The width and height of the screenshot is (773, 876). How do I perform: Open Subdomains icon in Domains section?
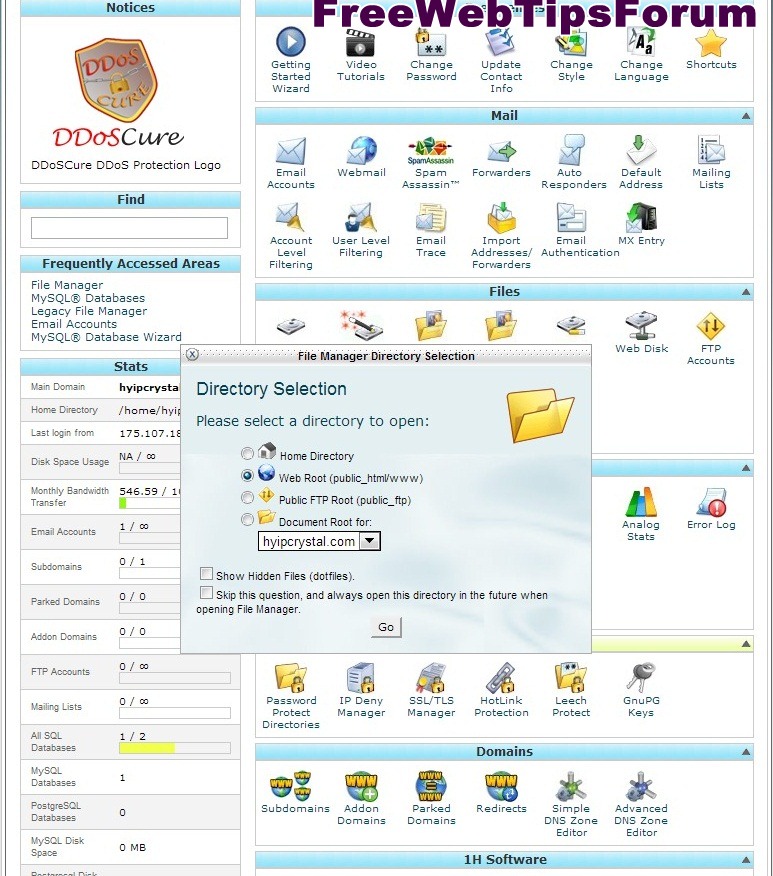click(291, 786)
